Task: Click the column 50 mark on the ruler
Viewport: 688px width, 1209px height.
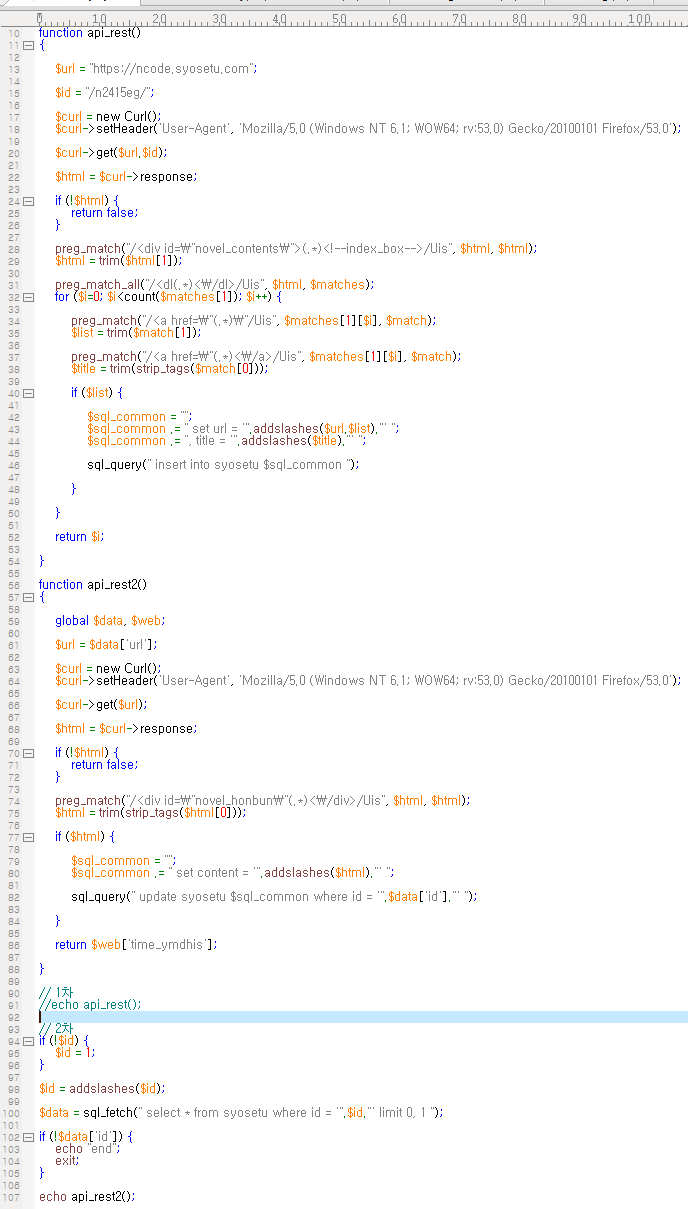Action: click(338, 18)
